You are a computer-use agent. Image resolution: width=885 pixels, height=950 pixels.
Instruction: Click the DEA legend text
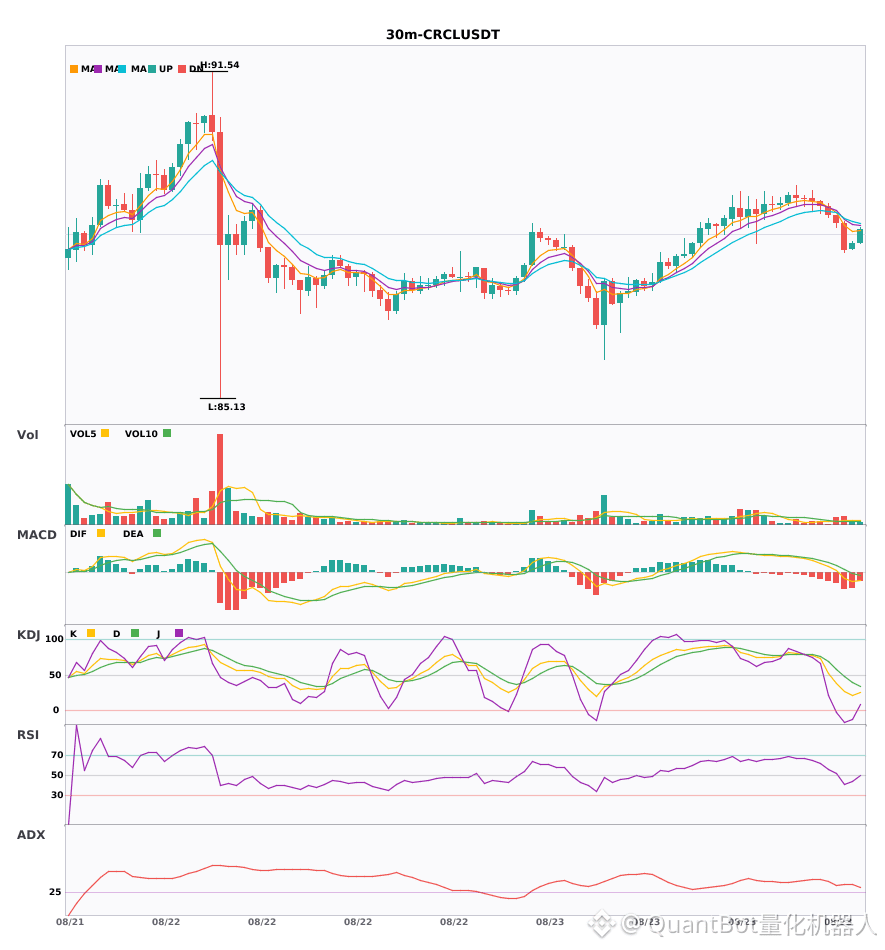(133, 534)
